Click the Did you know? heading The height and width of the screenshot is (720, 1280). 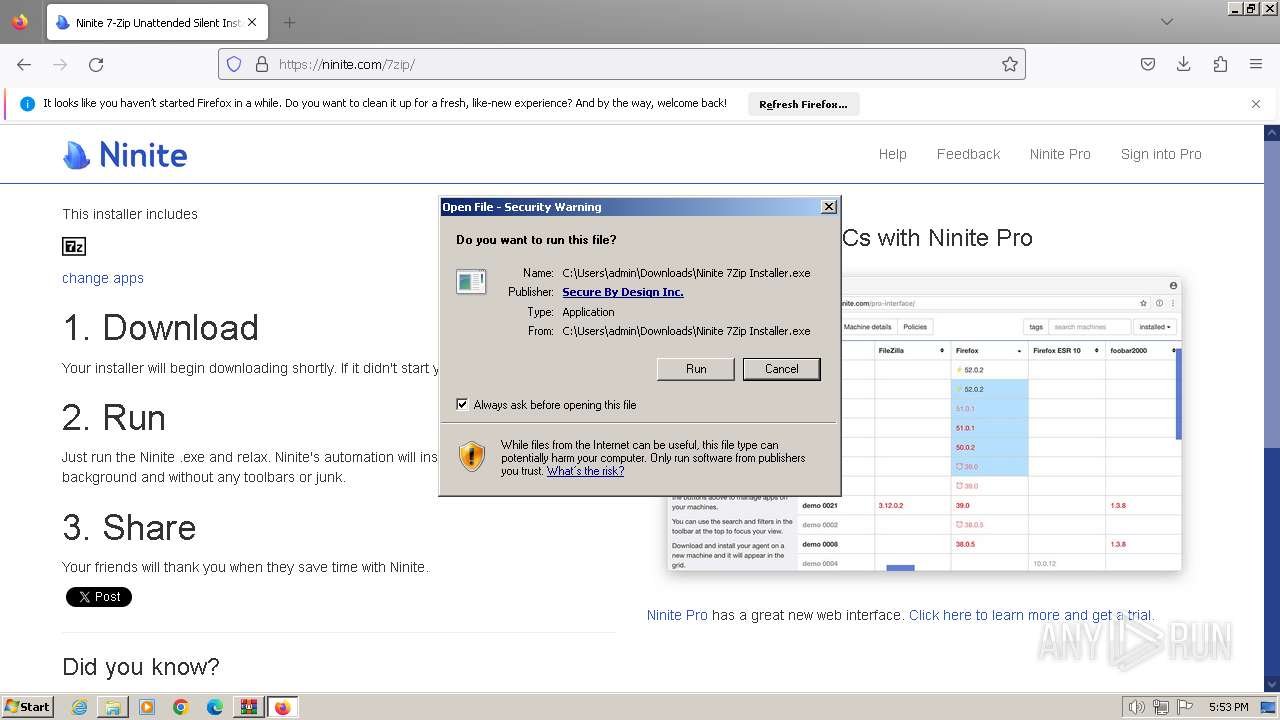140,667
